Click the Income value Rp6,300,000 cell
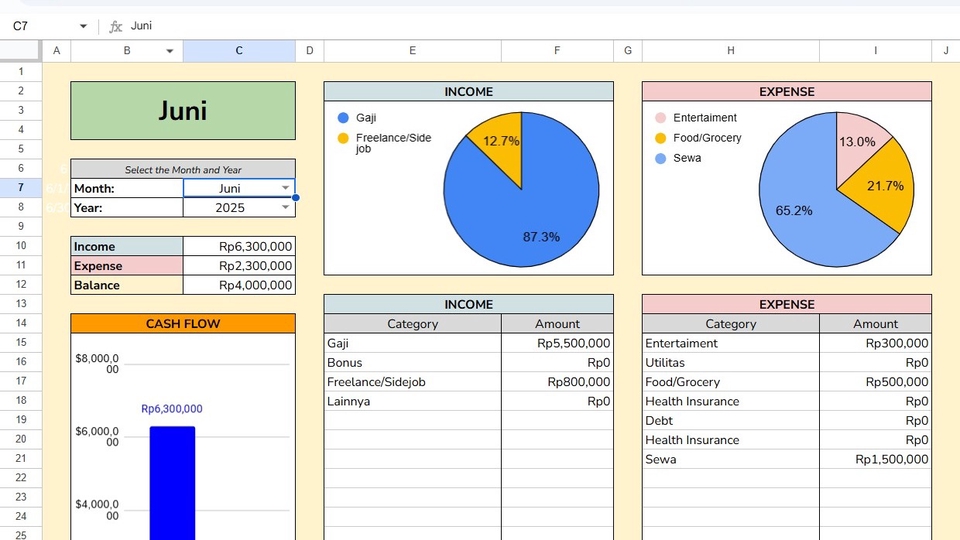960x540 pixels. [239, 246]
